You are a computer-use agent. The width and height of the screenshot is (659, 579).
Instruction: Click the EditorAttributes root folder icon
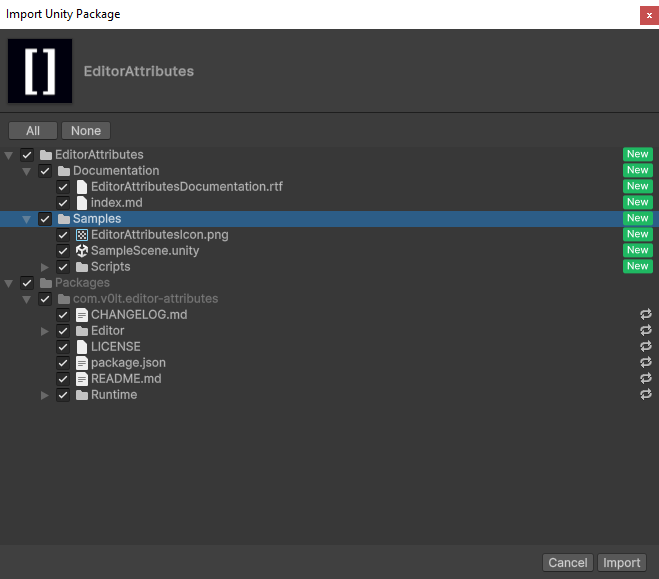46,155
